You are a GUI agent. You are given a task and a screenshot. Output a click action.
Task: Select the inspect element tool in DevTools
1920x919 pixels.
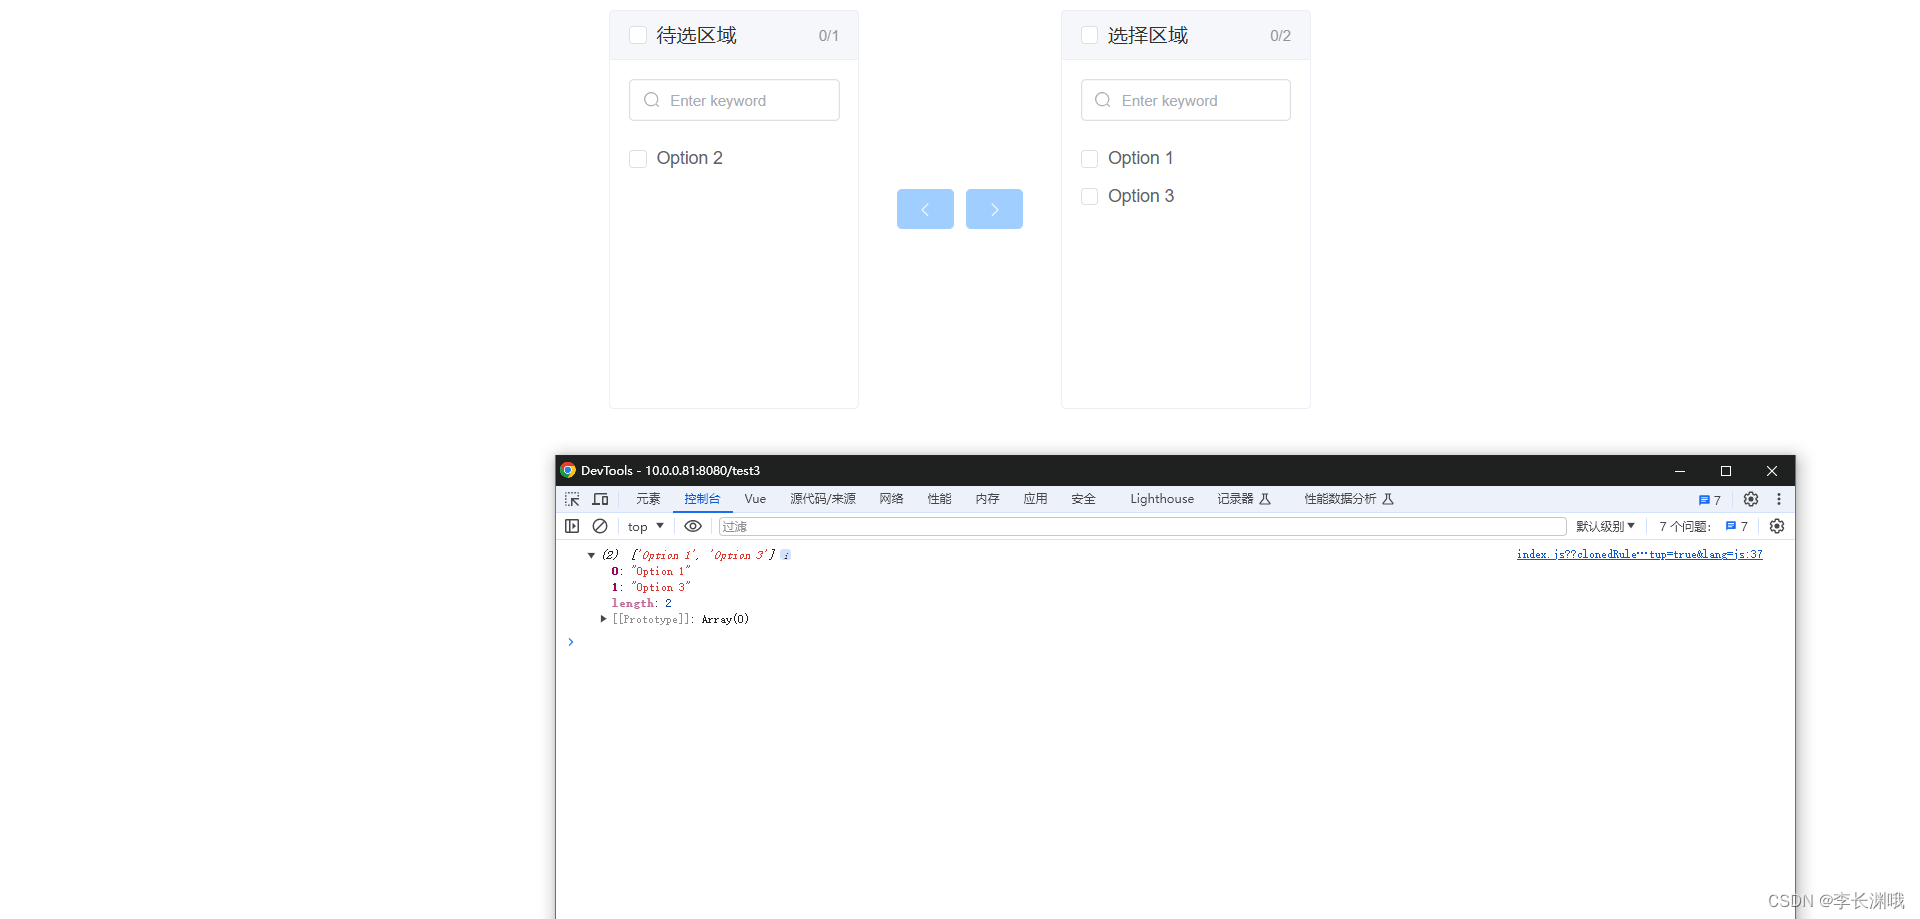pyautogui.click(x=571, y=499)
